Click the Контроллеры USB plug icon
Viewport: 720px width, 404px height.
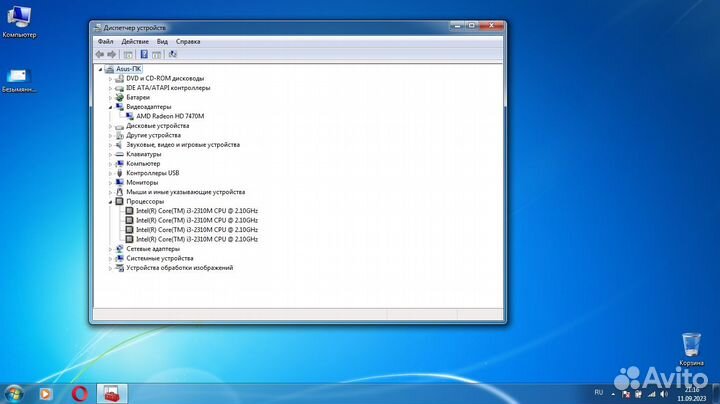pyautogui.click(x=119, y=173)
